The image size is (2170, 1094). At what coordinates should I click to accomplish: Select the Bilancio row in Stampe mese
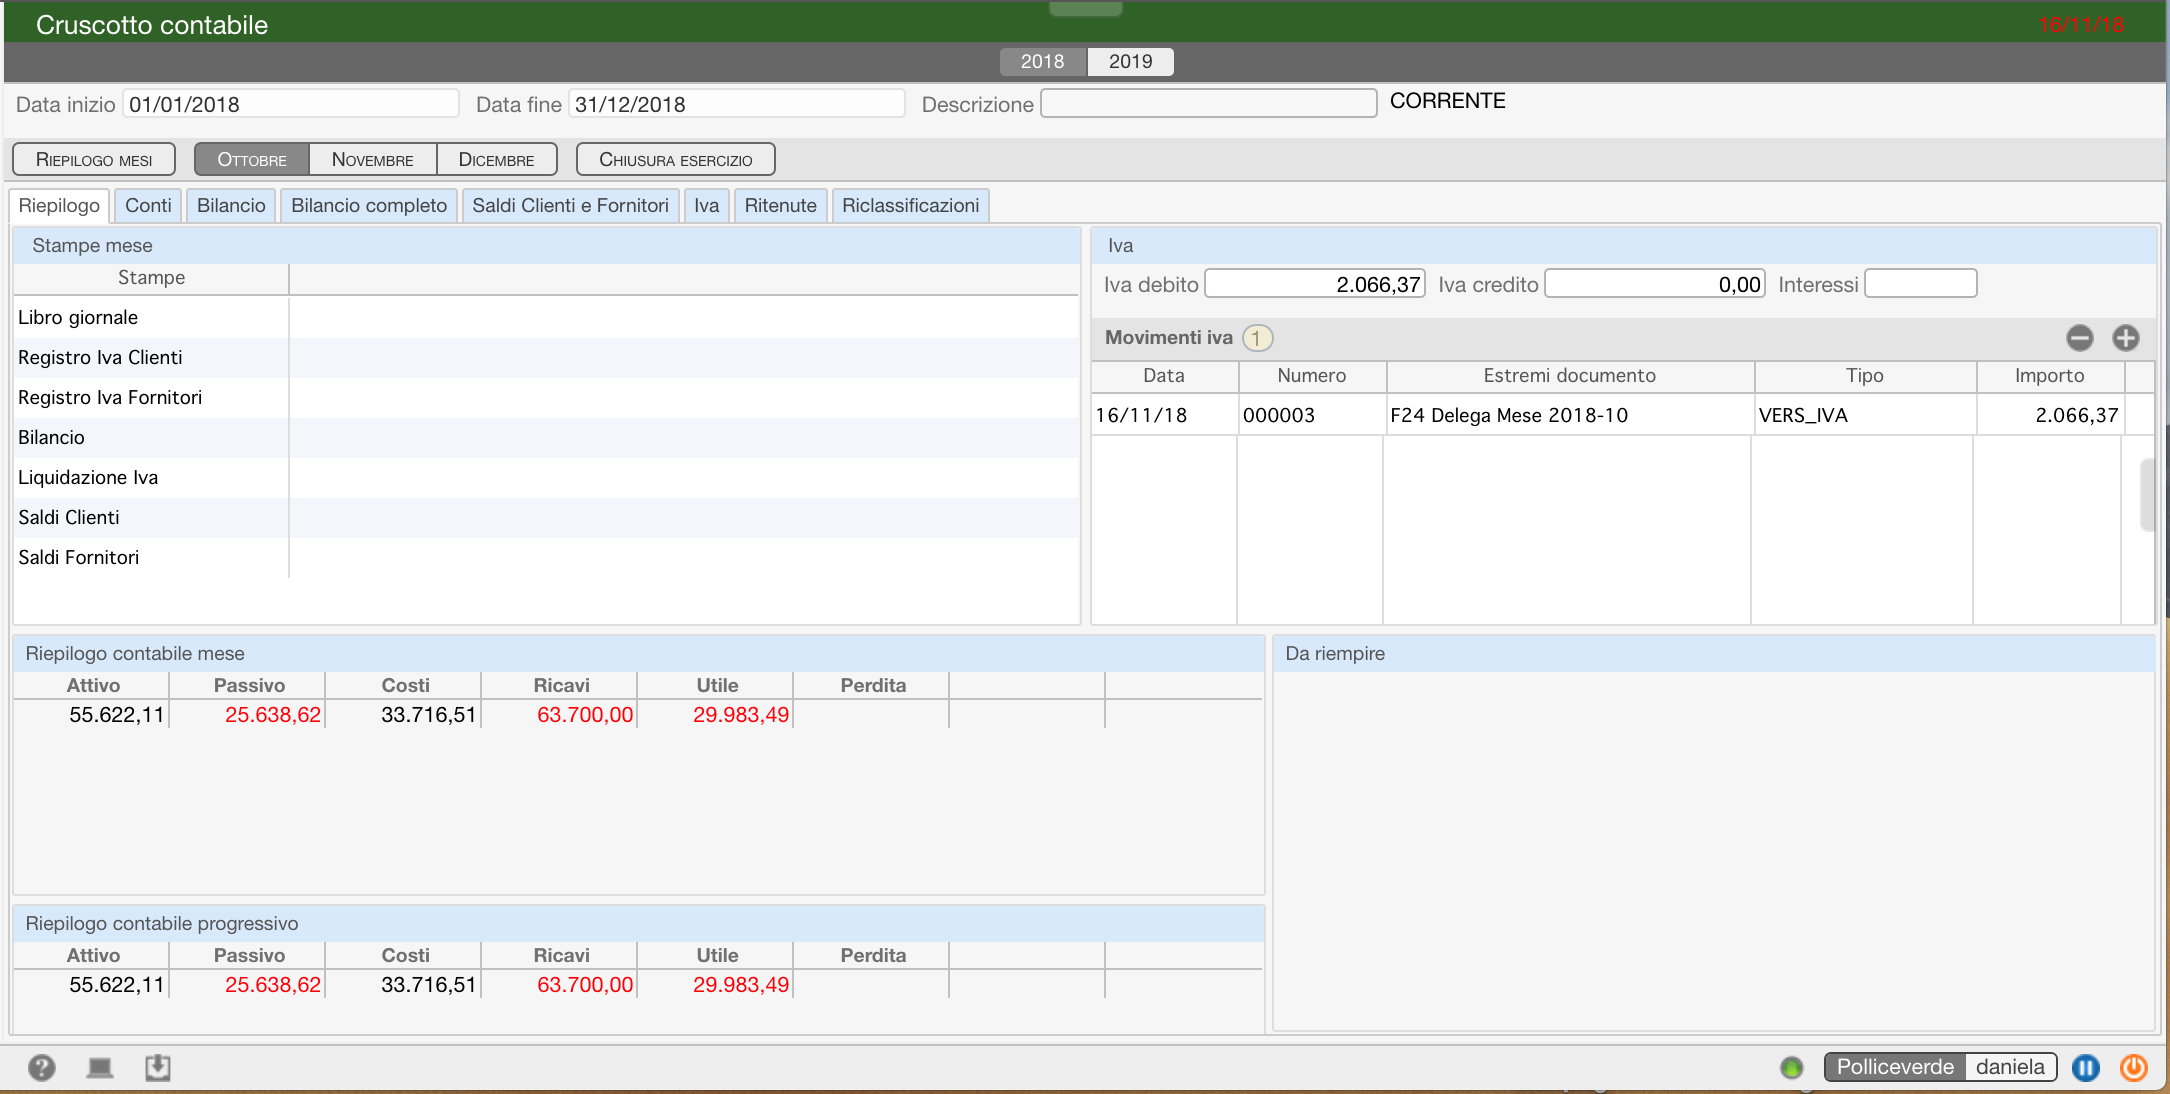[x=546, y=438]
